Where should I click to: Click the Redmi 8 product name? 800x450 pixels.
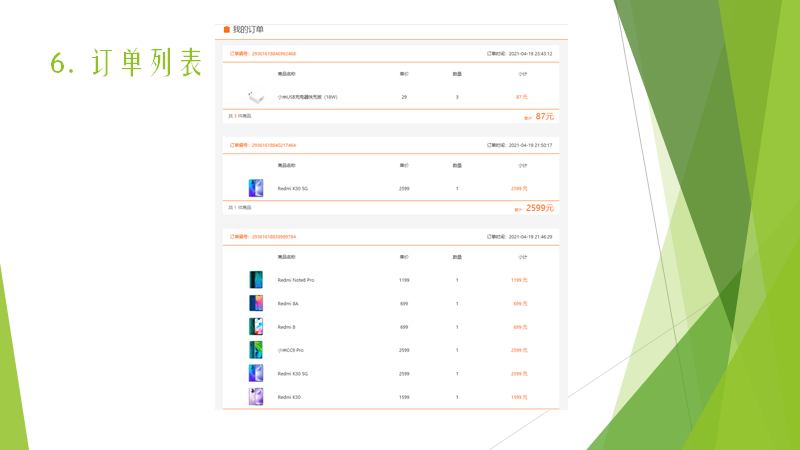click(286, 327)
